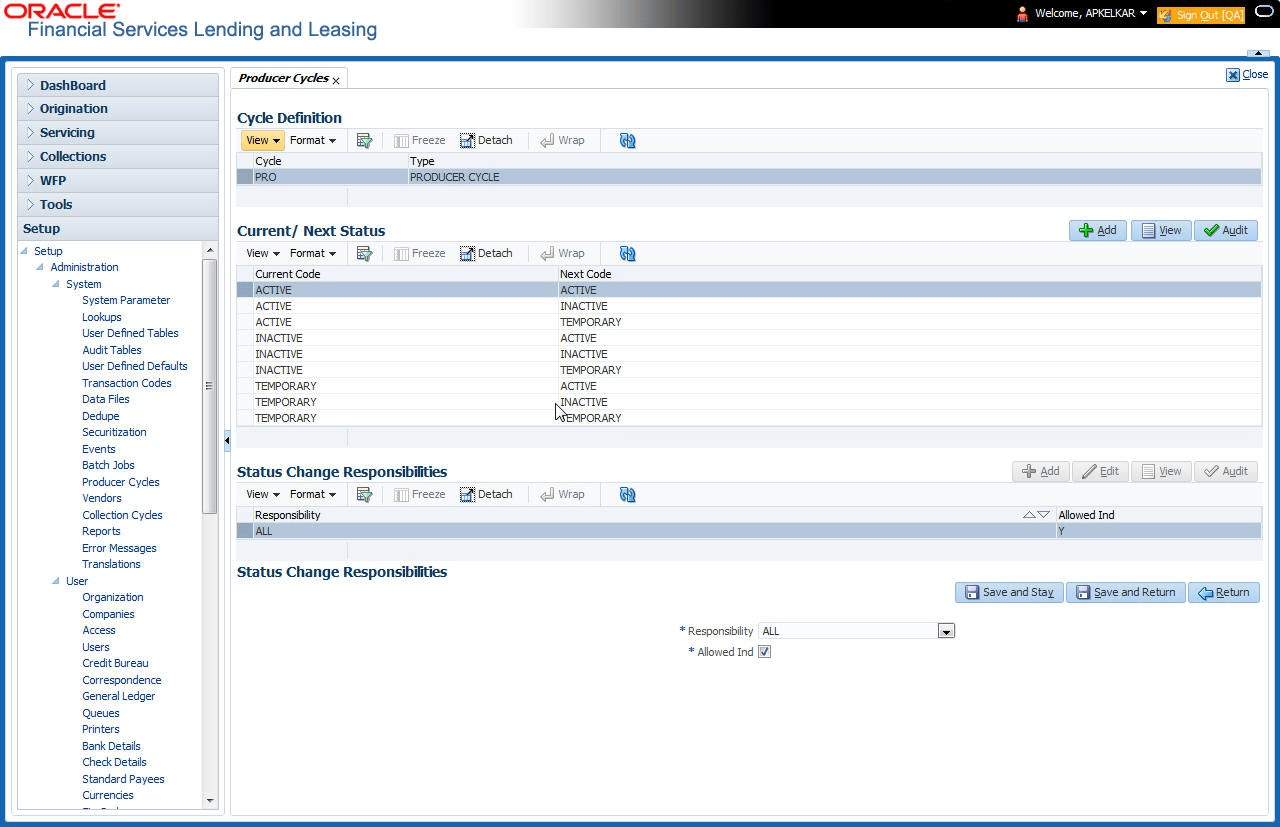This screenshot has width=1280, height=827.
Task: Click Query by Example icon in Current/Next Status
Action: (364, 254)
